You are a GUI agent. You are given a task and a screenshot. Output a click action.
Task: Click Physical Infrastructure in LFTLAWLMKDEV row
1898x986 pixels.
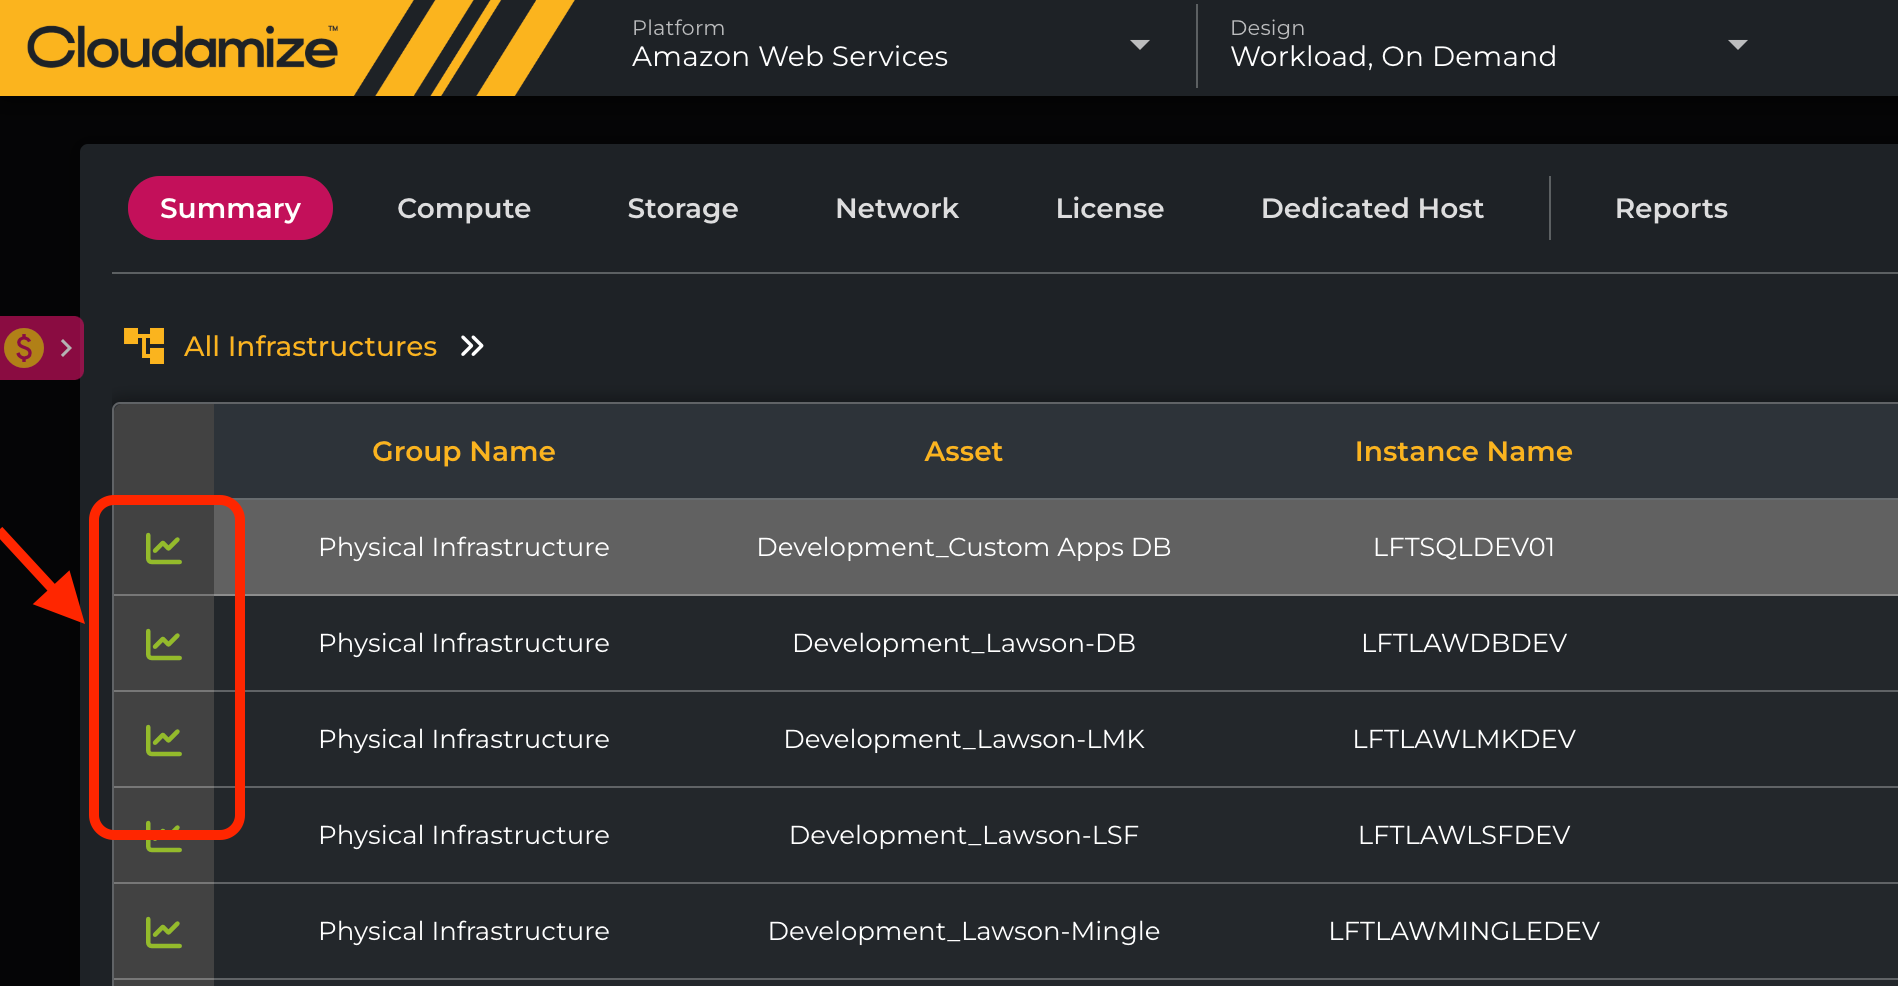coord(463,739)
